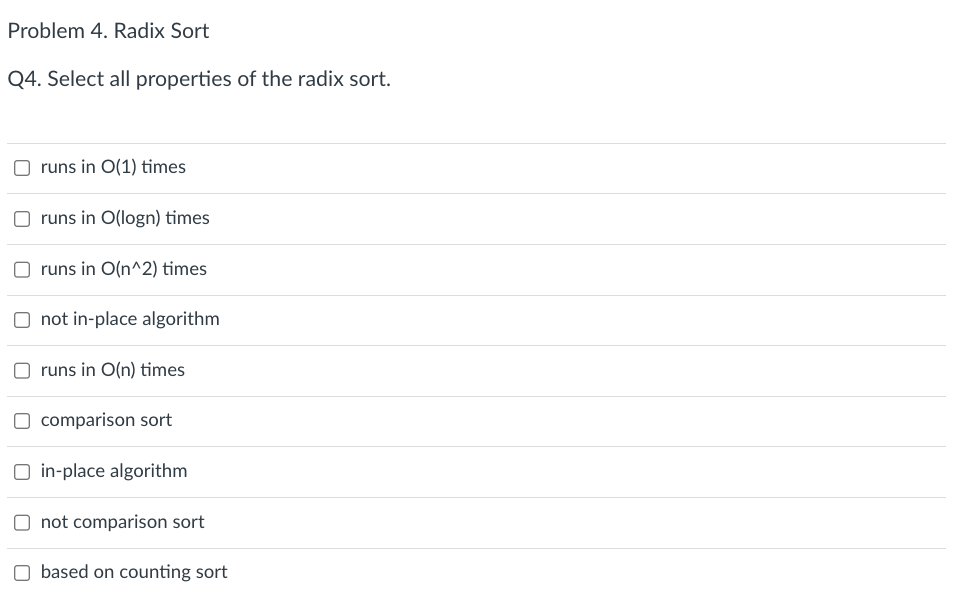Click the 'Problem 4. Radix Sort' heading

point(109,31)
